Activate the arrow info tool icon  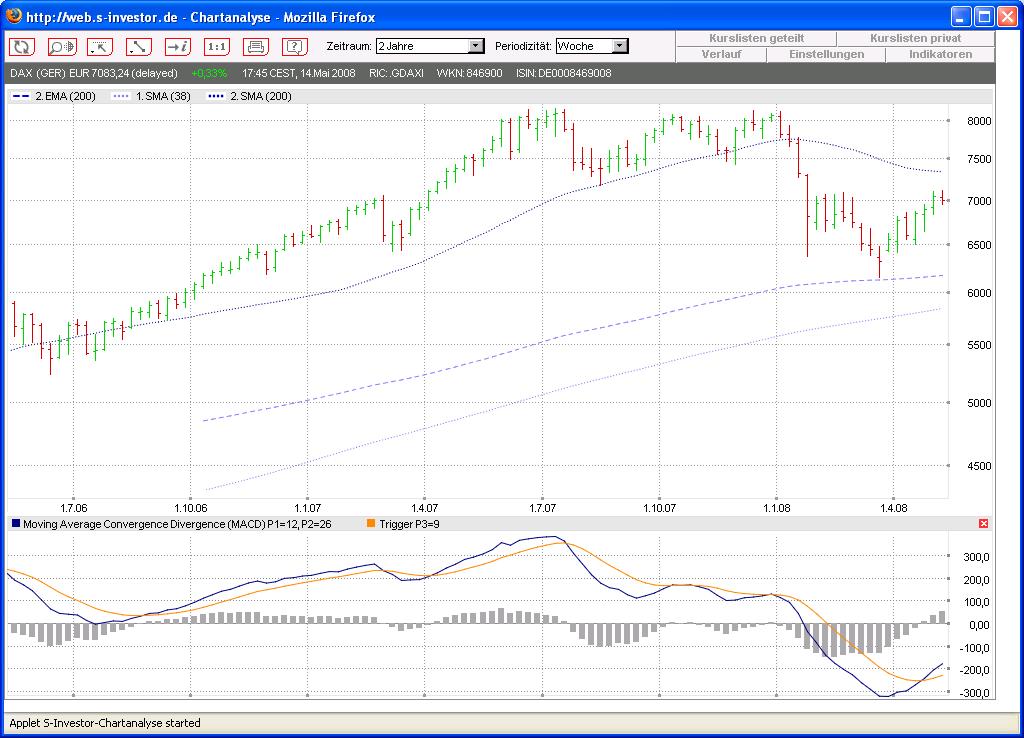click(178, 46)
